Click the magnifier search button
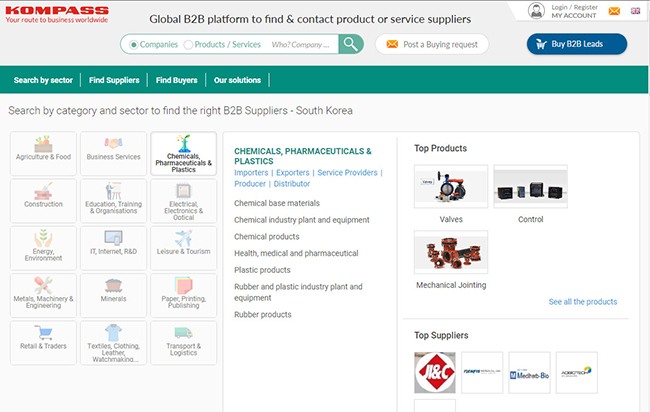650x412 pixels. [351, 44]
